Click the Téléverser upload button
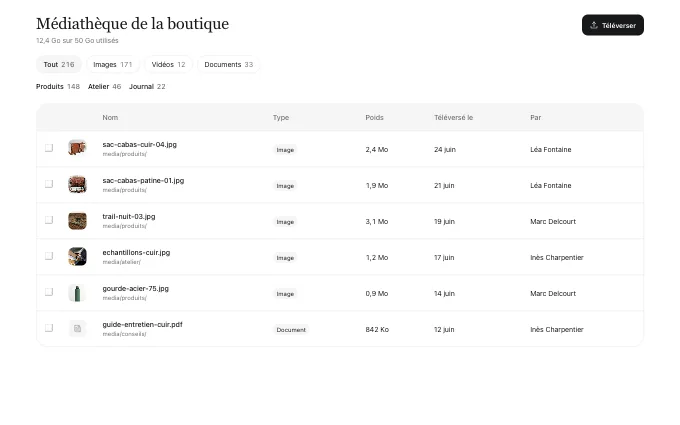 pos(612,25)
